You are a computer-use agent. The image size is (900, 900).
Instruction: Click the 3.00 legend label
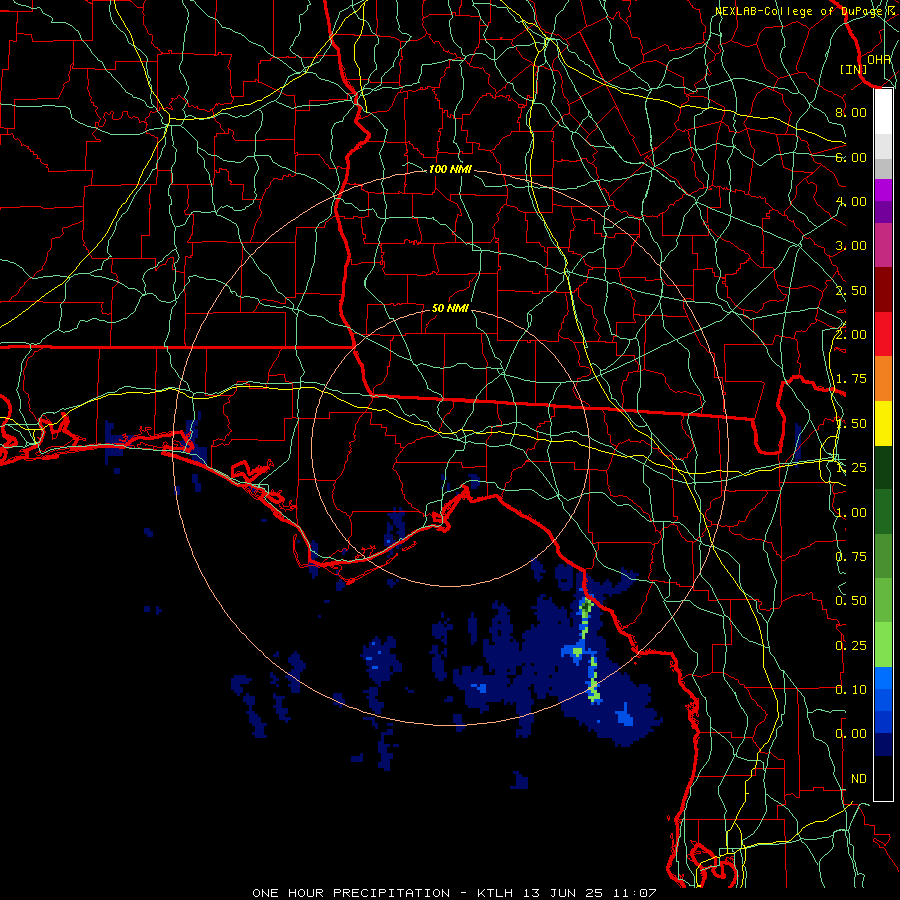tap(851, 246)
